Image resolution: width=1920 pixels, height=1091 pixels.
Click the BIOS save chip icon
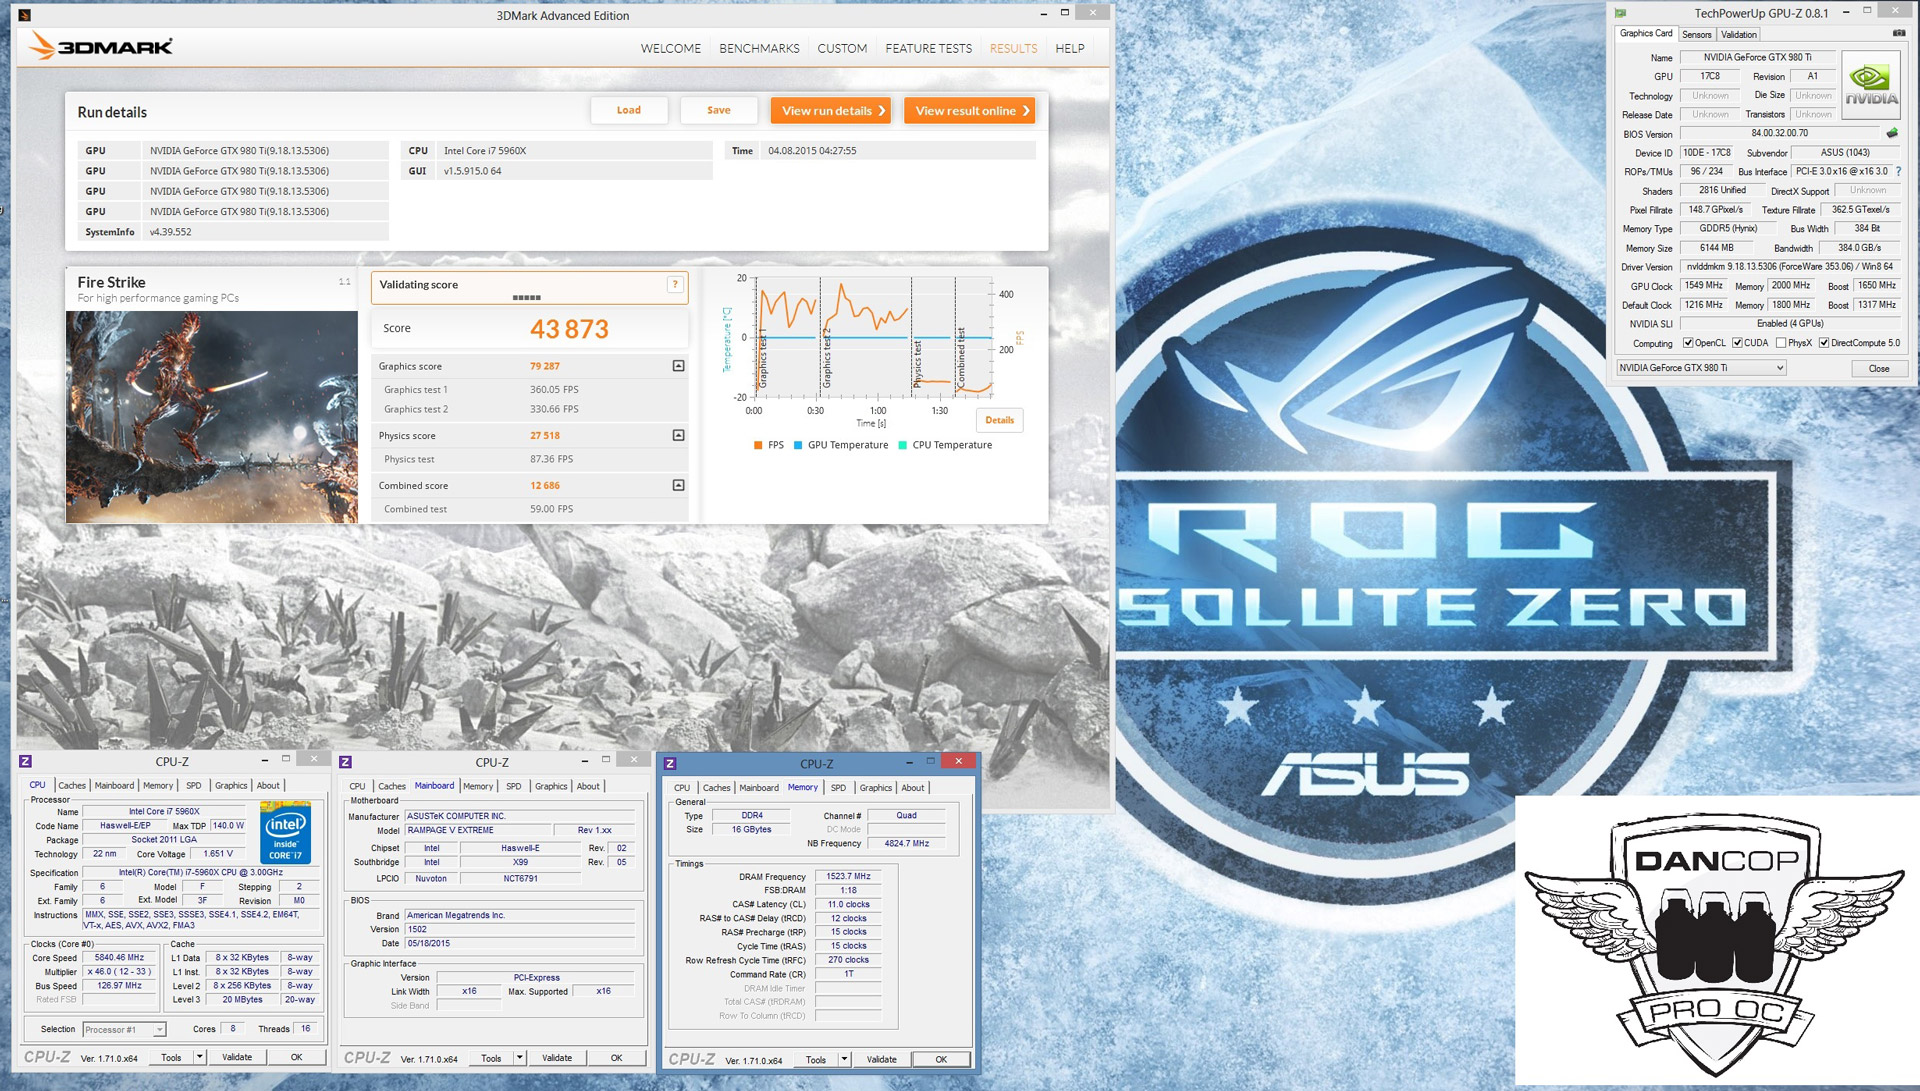pos(1892,134)
